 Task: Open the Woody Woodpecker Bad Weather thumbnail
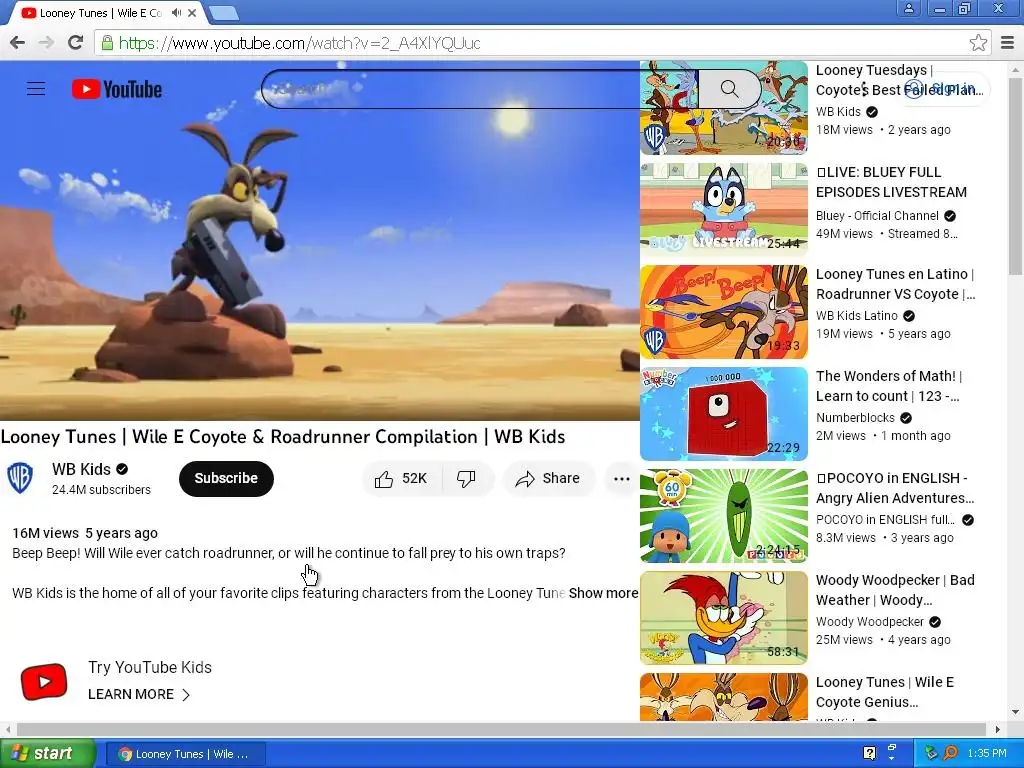tap(724, 618)
